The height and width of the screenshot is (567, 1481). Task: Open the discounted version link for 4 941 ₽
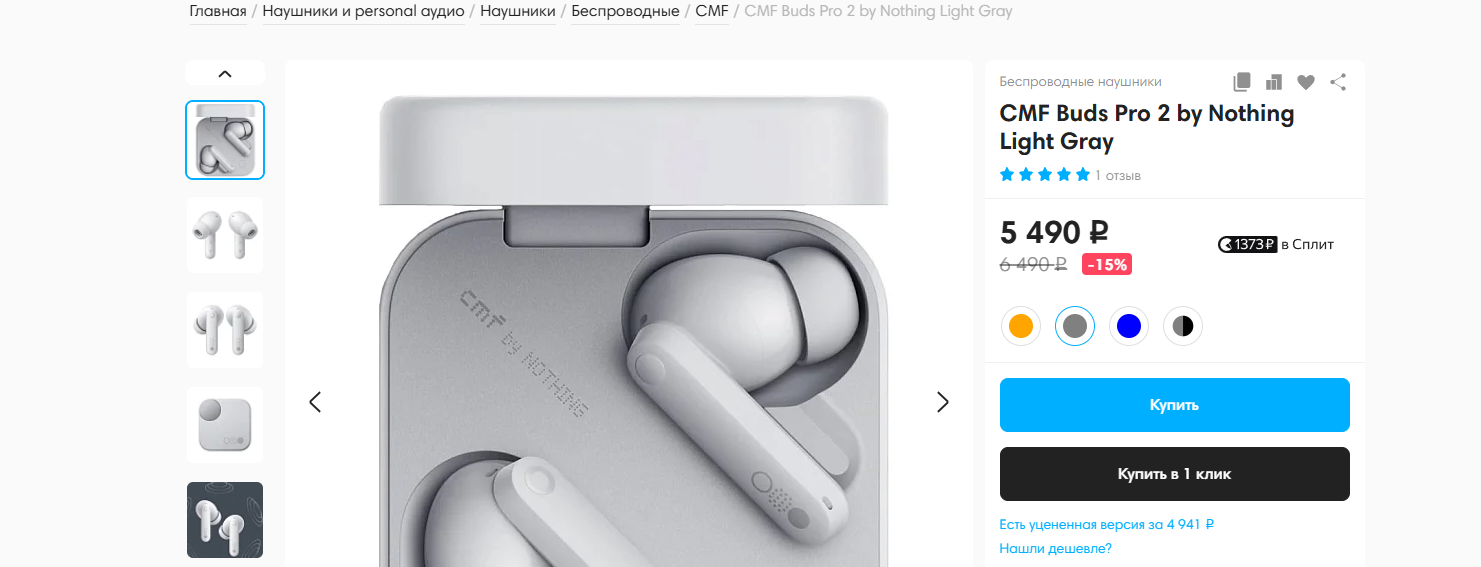(x=1107, y=524)
